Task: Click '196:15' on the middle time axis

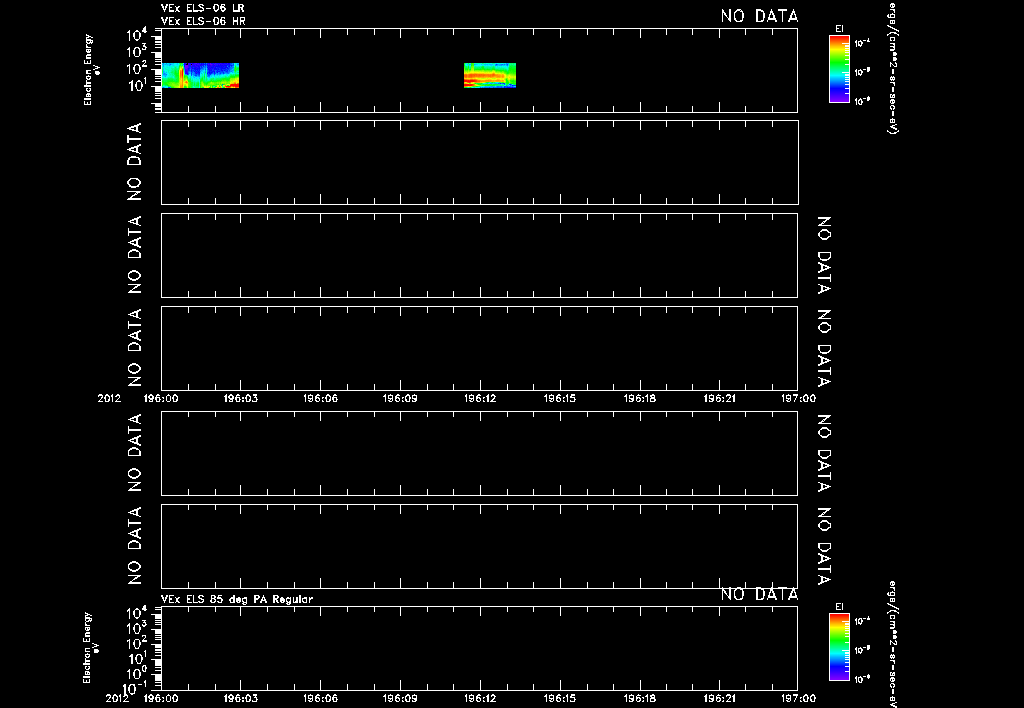Action: point(560,398)
